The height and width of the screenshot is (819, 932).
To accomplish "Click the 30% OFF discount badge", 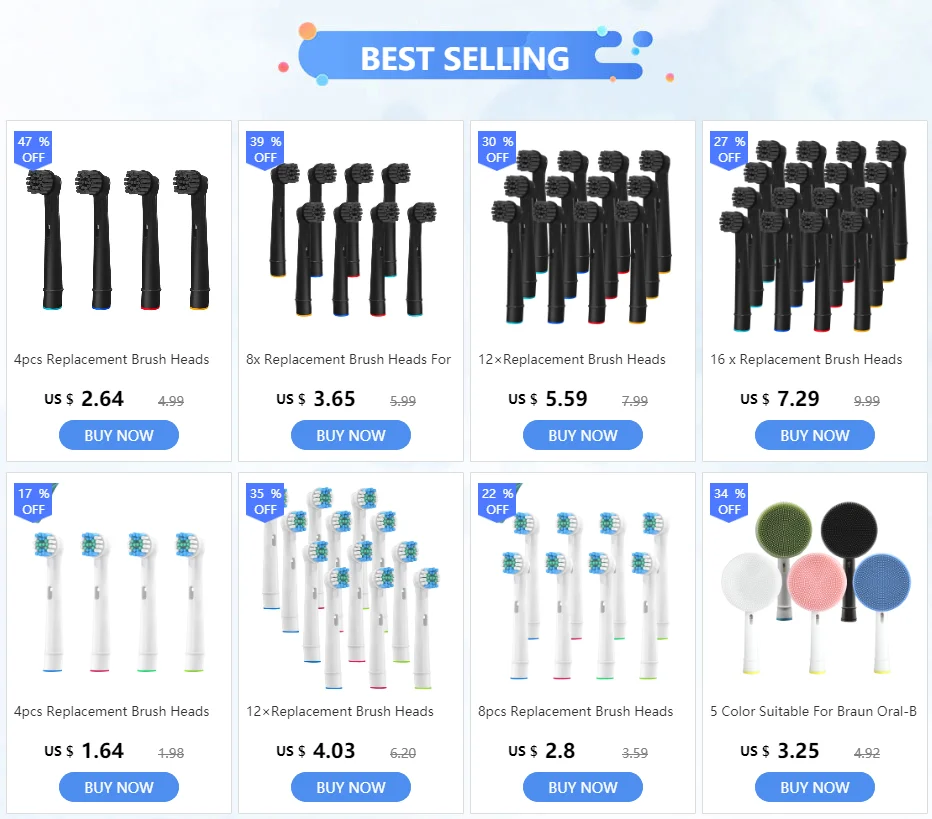I will click(497, 150).
